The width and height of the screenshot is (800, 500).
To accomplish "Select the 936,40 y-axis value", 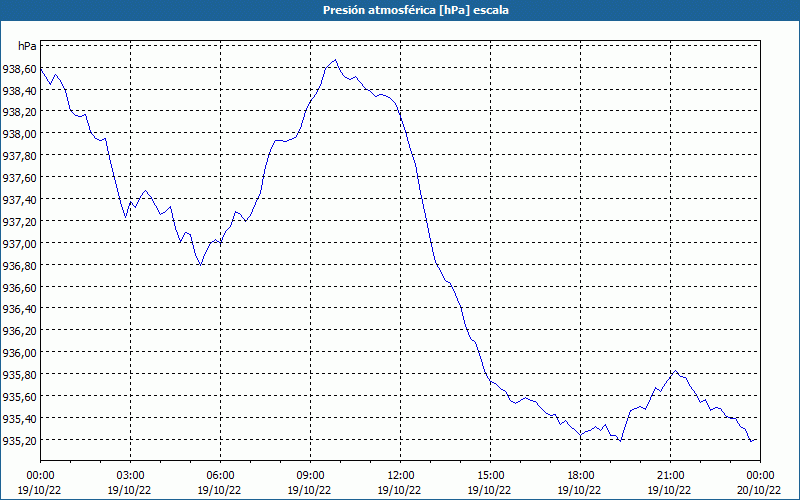I will tap(19, 309).
